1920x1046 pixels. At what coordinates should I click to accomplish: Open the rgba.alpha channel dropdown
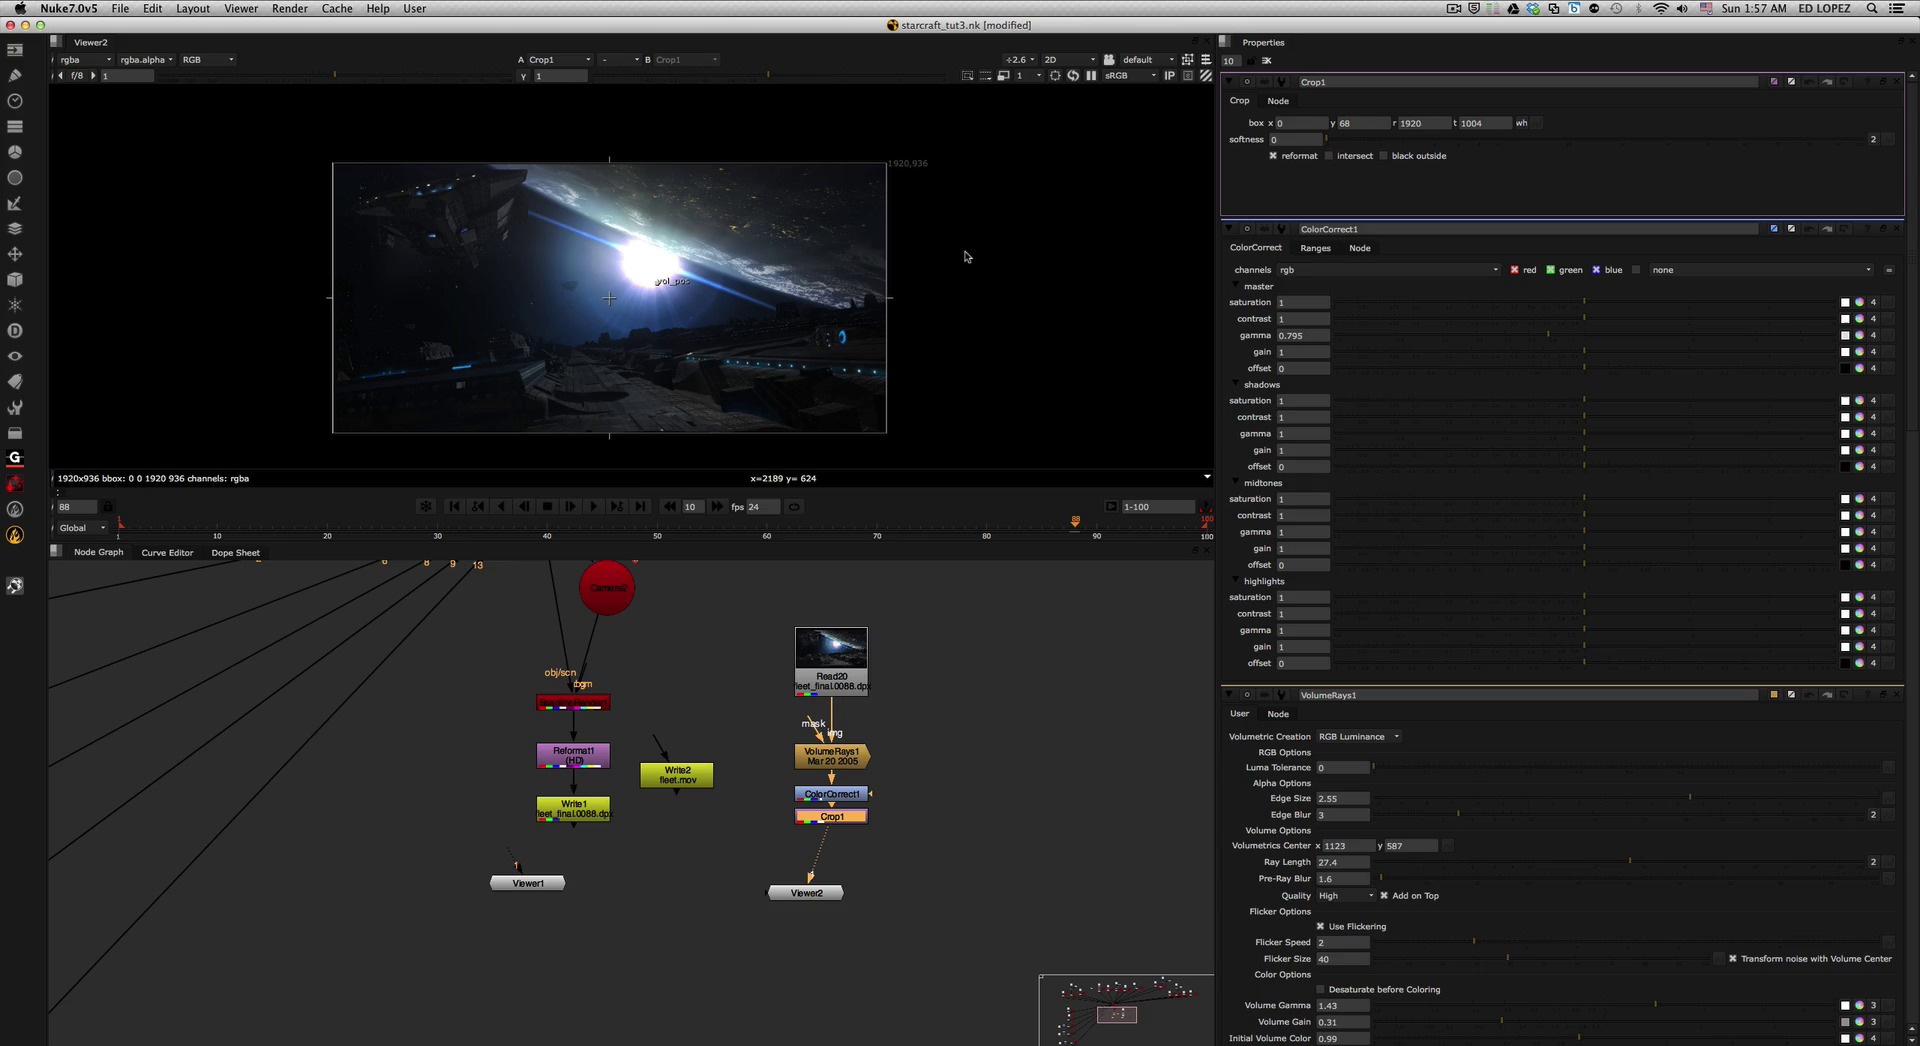[146, 60]
